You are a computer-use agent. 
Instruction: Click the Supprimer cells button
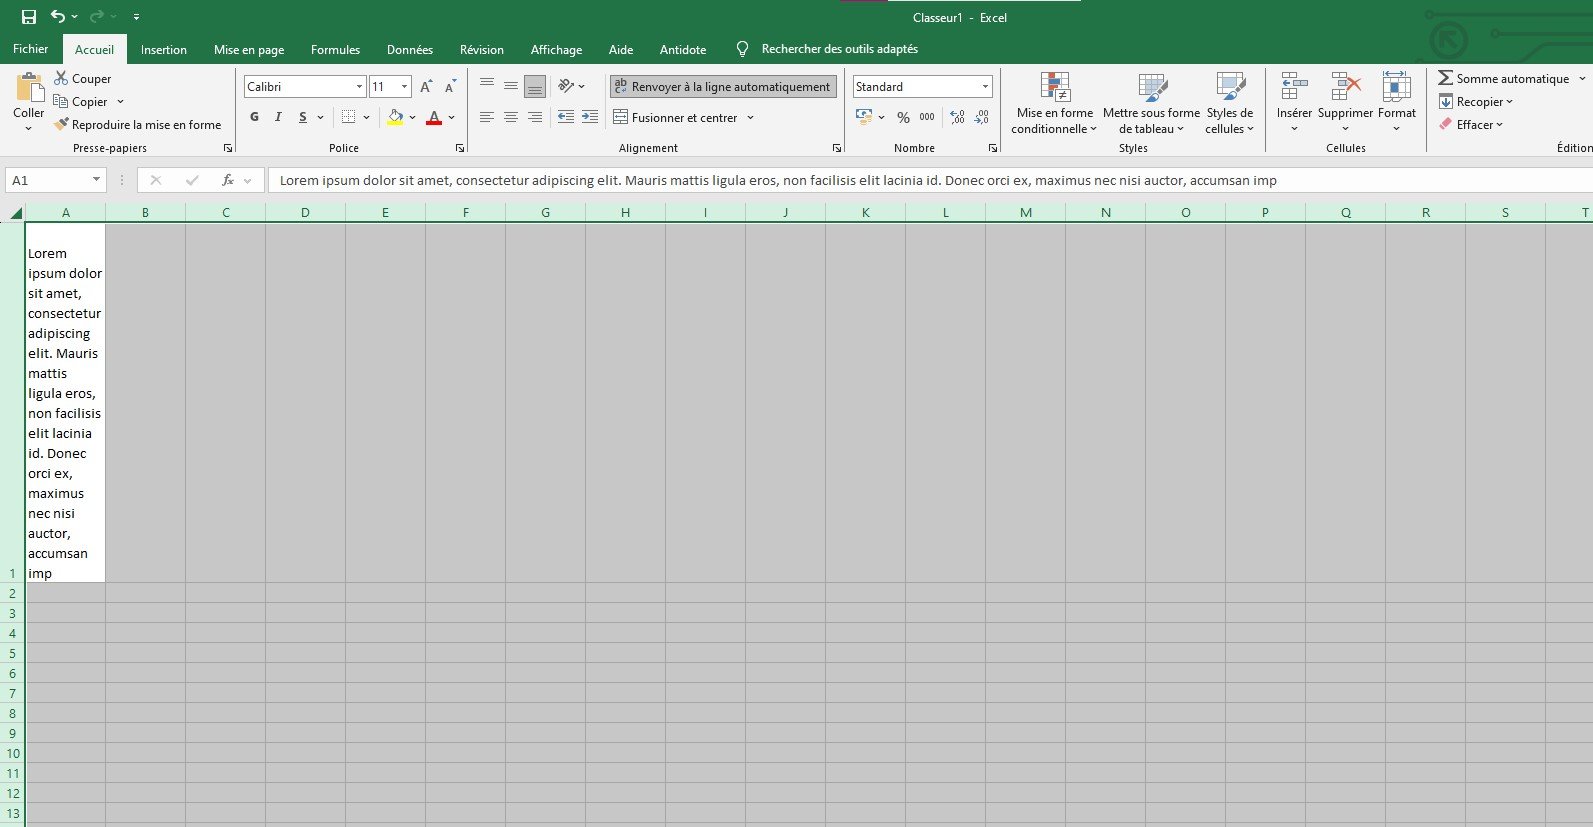coord(1345,88)
